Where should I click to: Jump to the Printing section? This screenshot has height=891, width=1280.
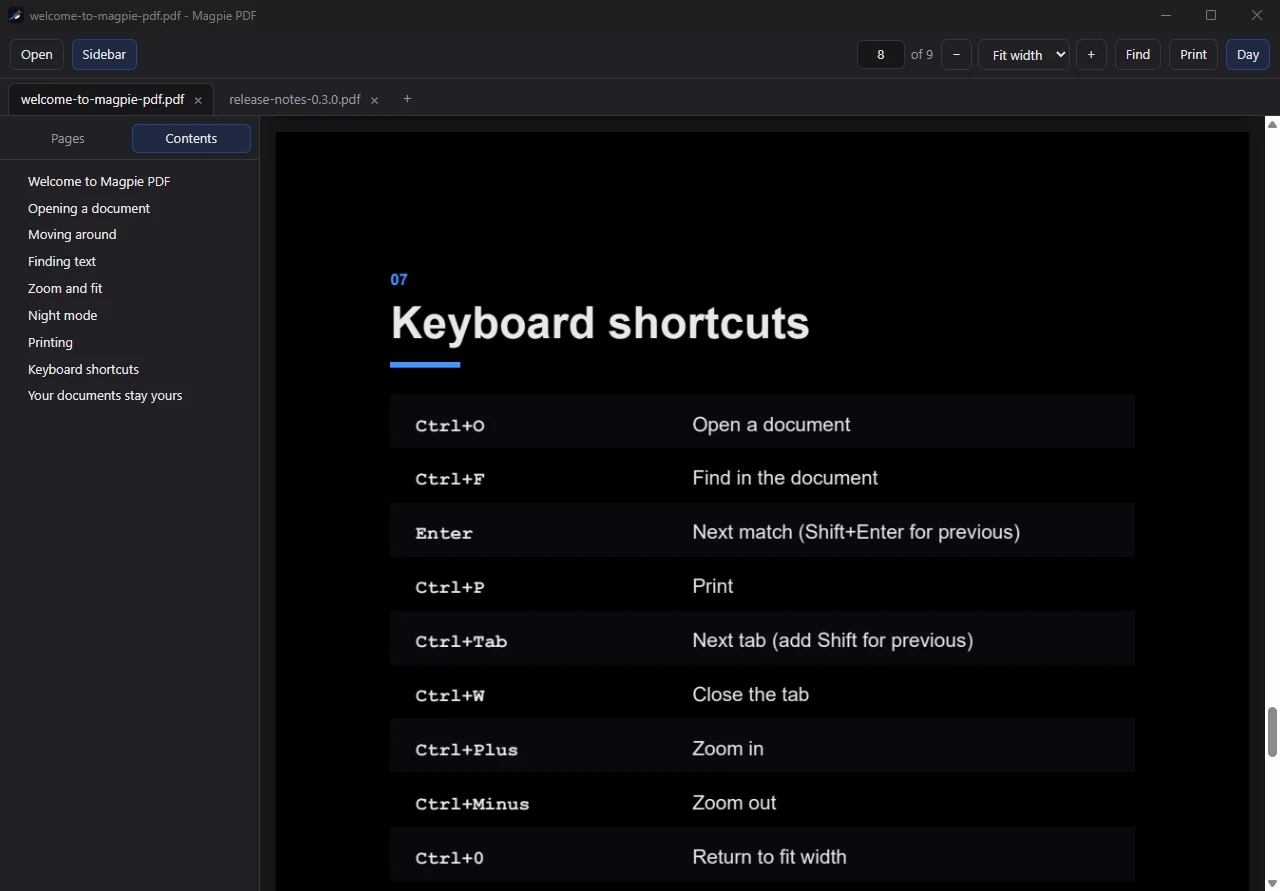coord(50,343)
